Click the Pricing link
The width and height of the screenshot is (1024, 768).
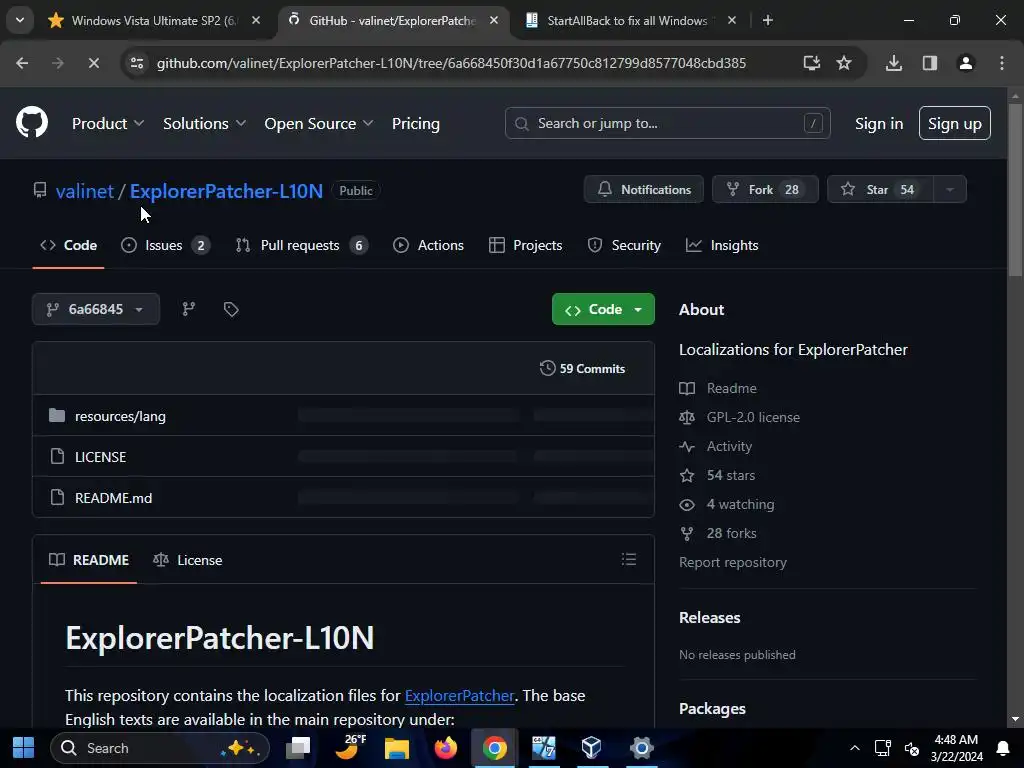[415, 123]
